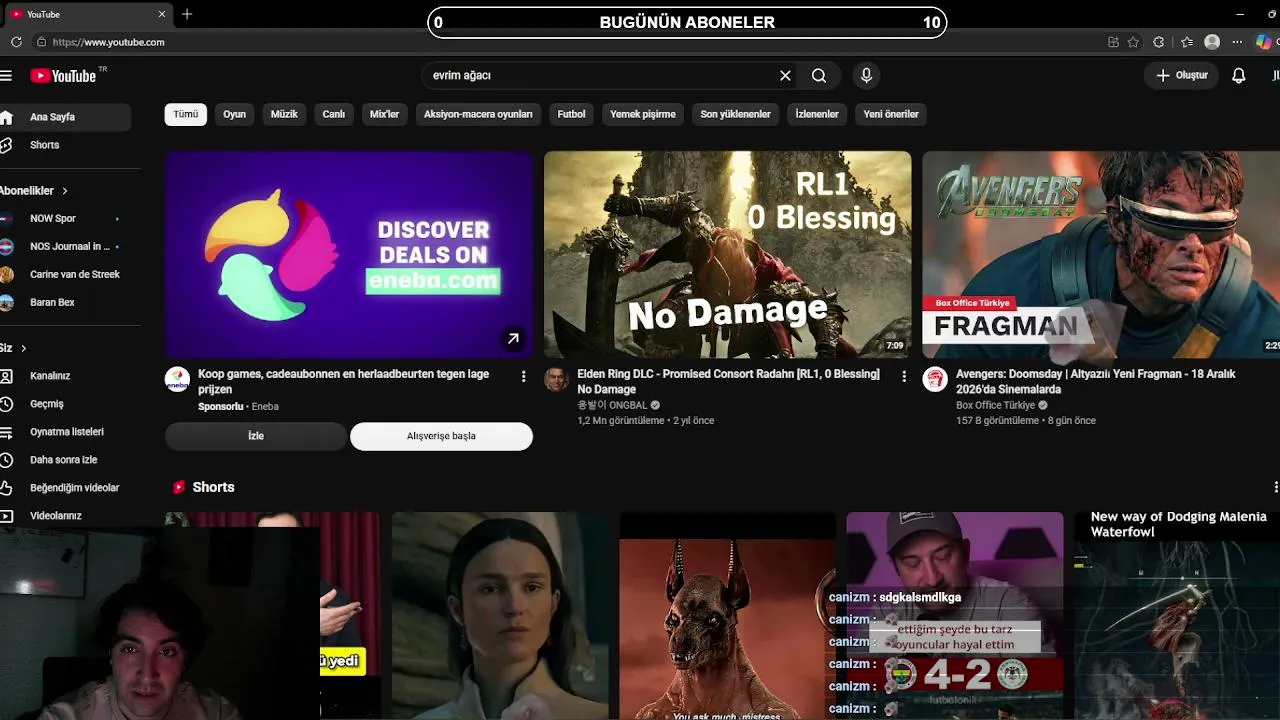Run the search with the magnifier button

pyautogui.click(x=819, y=75)
